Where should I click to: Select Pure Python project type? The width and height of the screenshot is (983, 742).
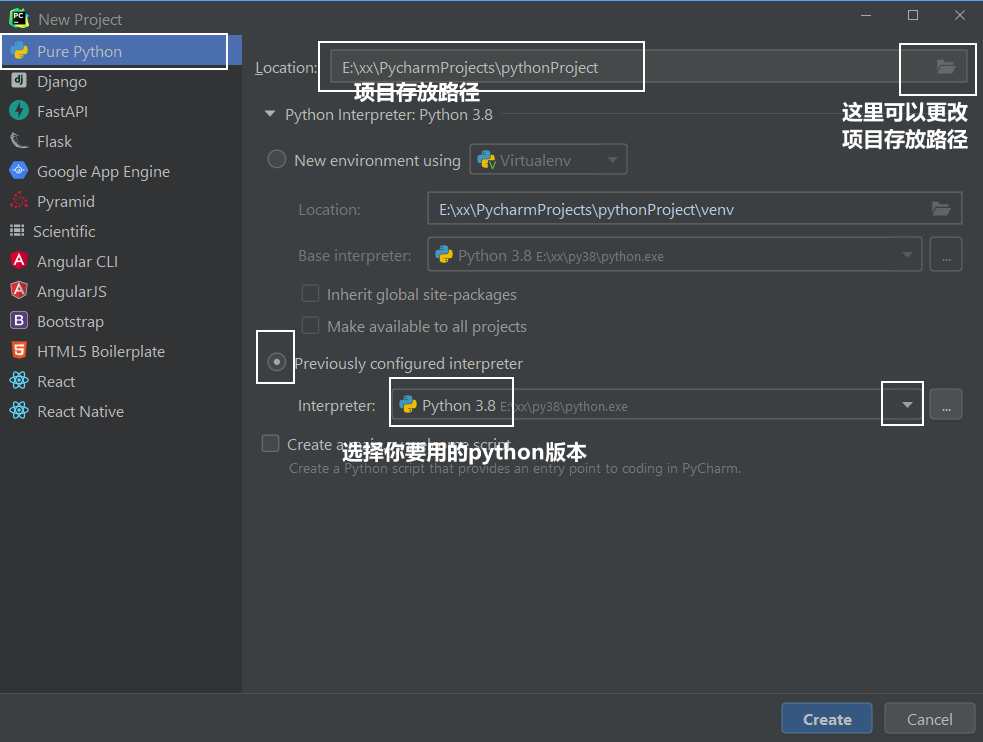(x=121, y=51)
